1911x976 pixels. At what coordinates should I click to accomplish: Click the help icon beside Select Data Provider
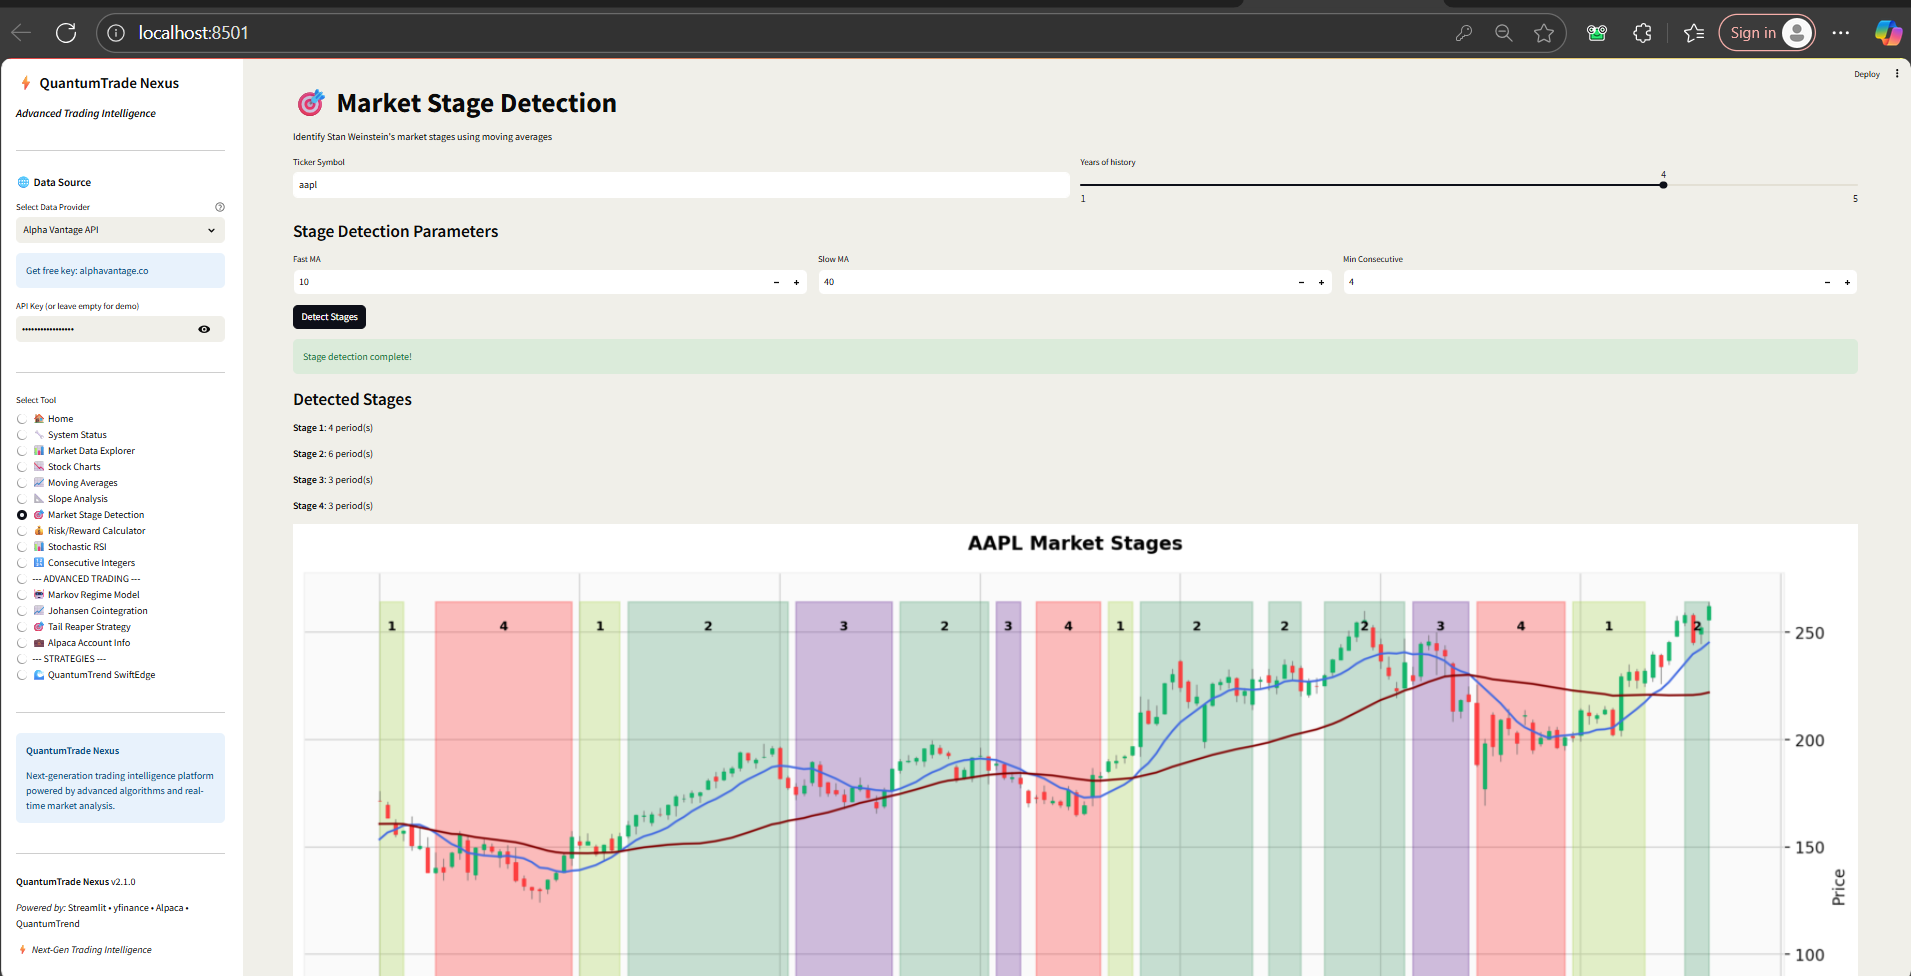tap(220, 207)
